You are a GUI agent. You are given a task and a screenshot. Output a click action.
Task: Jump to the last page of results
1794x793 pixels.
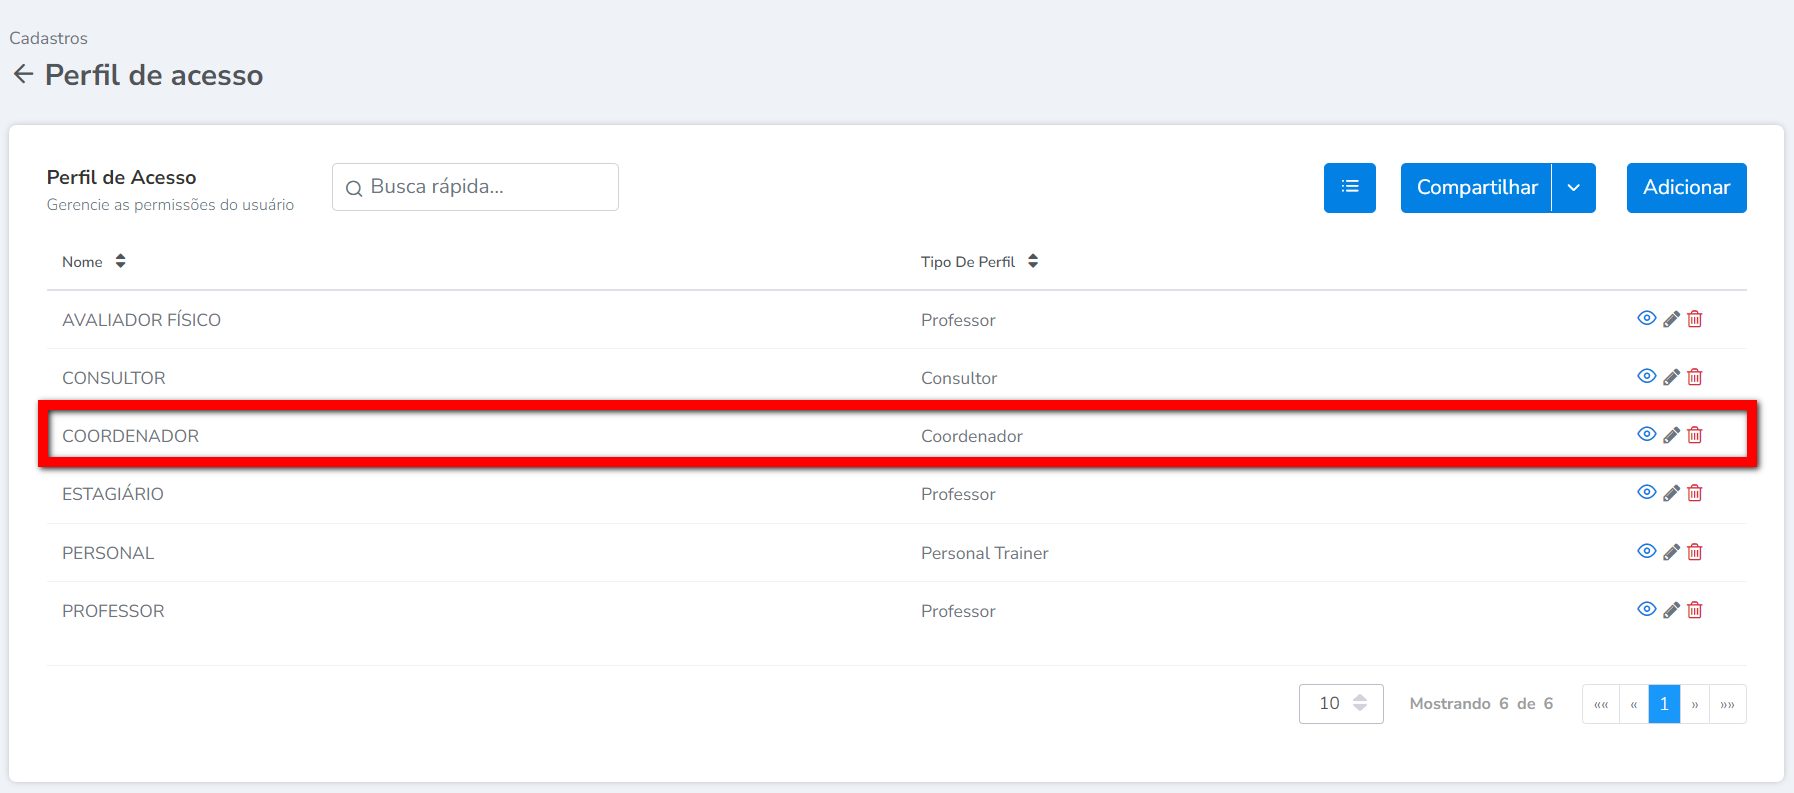[1727, 704]
